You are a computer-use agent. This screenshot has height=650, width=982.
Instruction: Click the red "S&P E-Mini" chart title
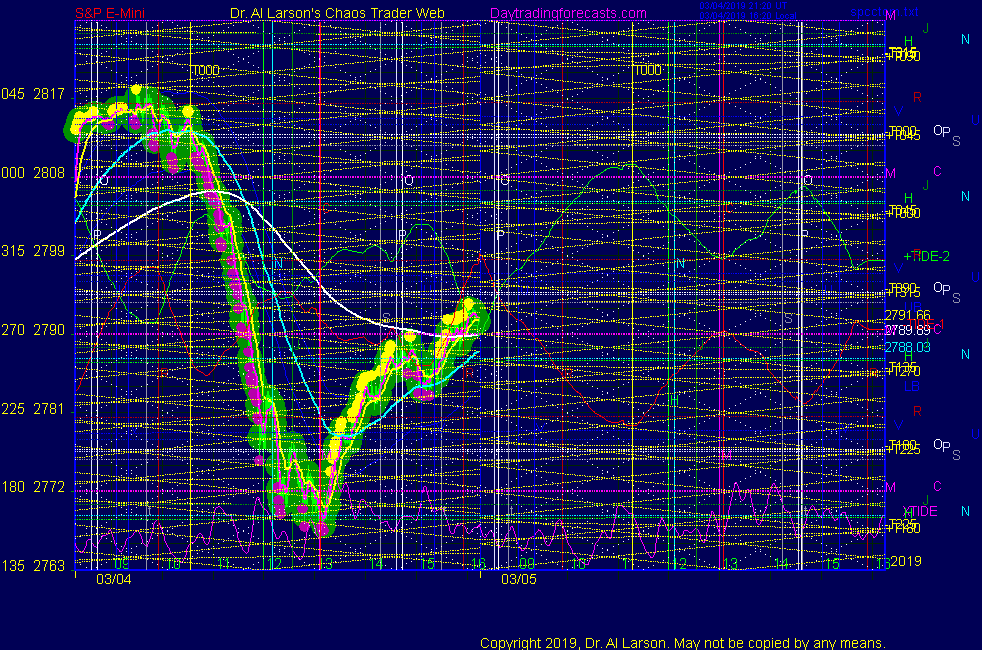[110, 13]
